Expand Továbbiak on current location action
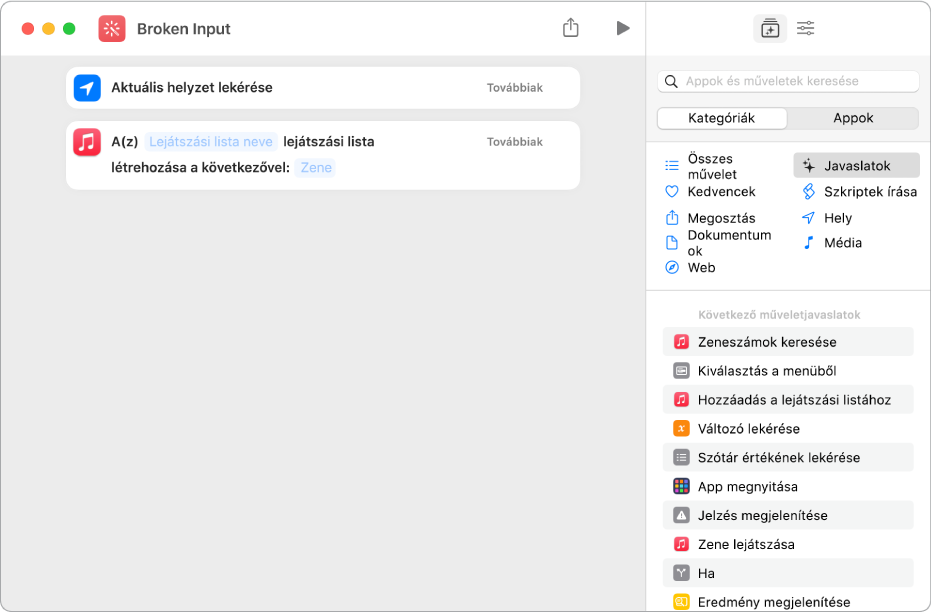Screen dimensions: 931x612 (x=514, y=88)
